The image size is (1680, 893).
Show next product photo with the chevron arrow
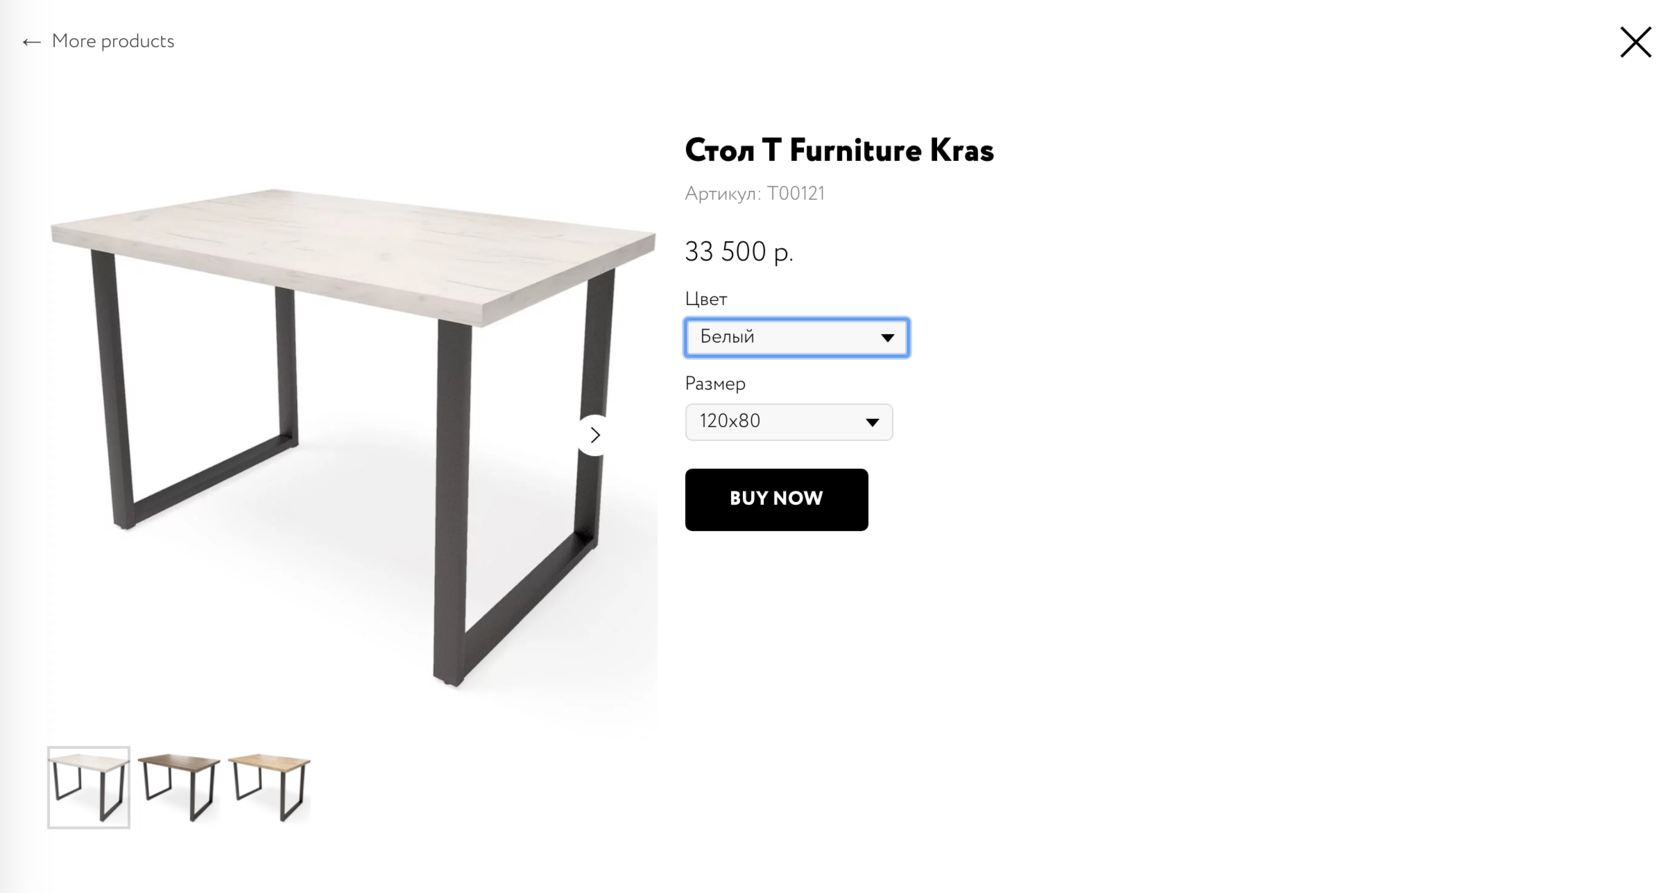tap(595, 435)
